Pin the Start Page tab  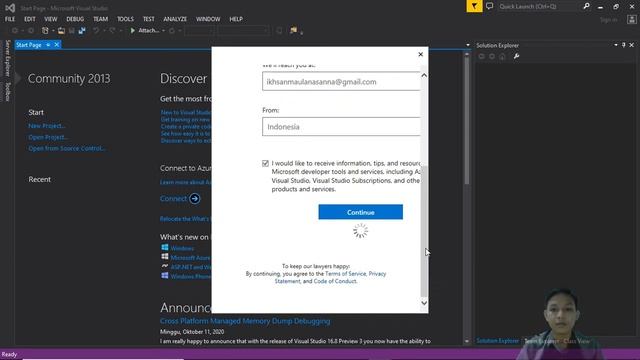tap(48, 45)
